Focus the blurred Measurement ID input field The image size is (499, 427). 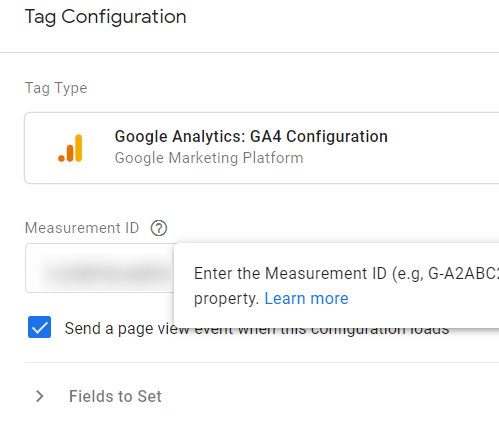(99, 268)
